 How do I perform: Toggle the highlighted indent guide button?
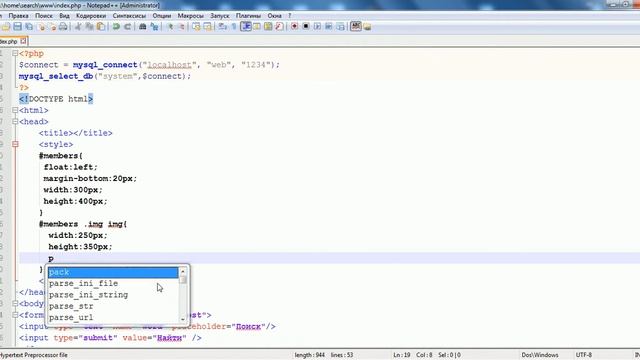pyautogui.click(x=246, y=27)
